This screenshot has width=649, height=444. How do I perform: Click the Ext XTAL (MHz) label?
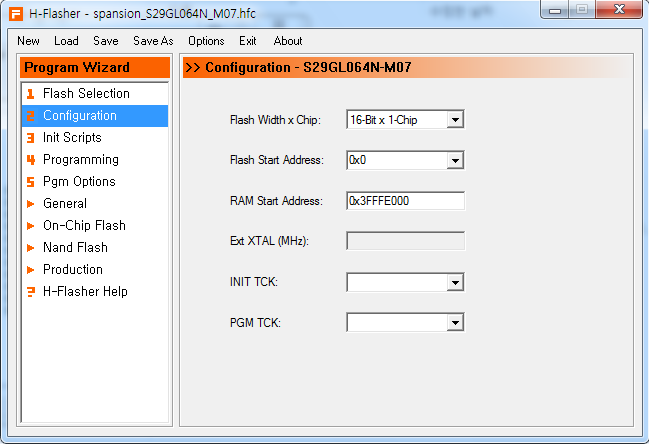[269, 241]
